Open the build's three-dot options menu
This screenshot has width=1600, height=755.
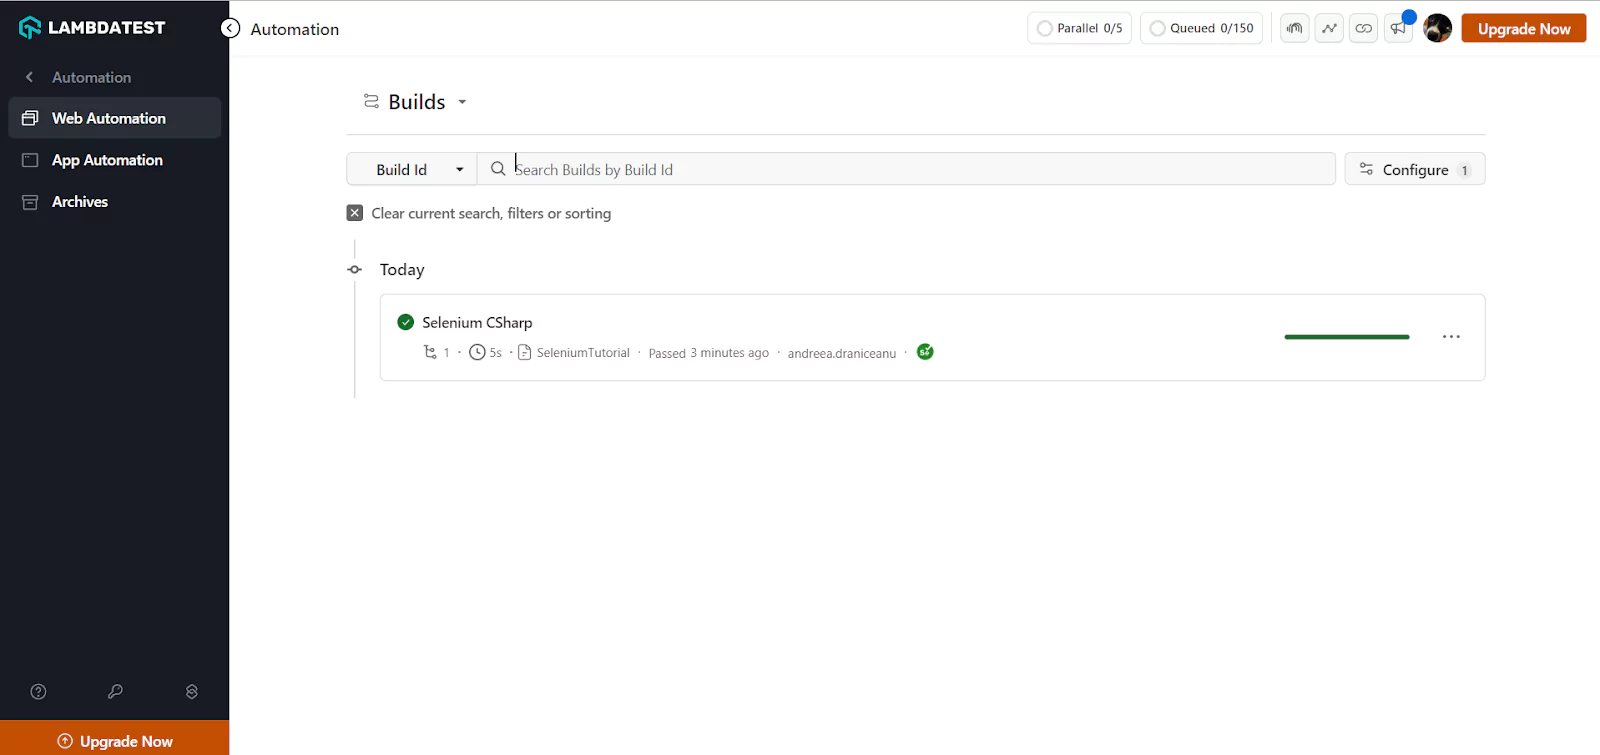pos(1451,337)
